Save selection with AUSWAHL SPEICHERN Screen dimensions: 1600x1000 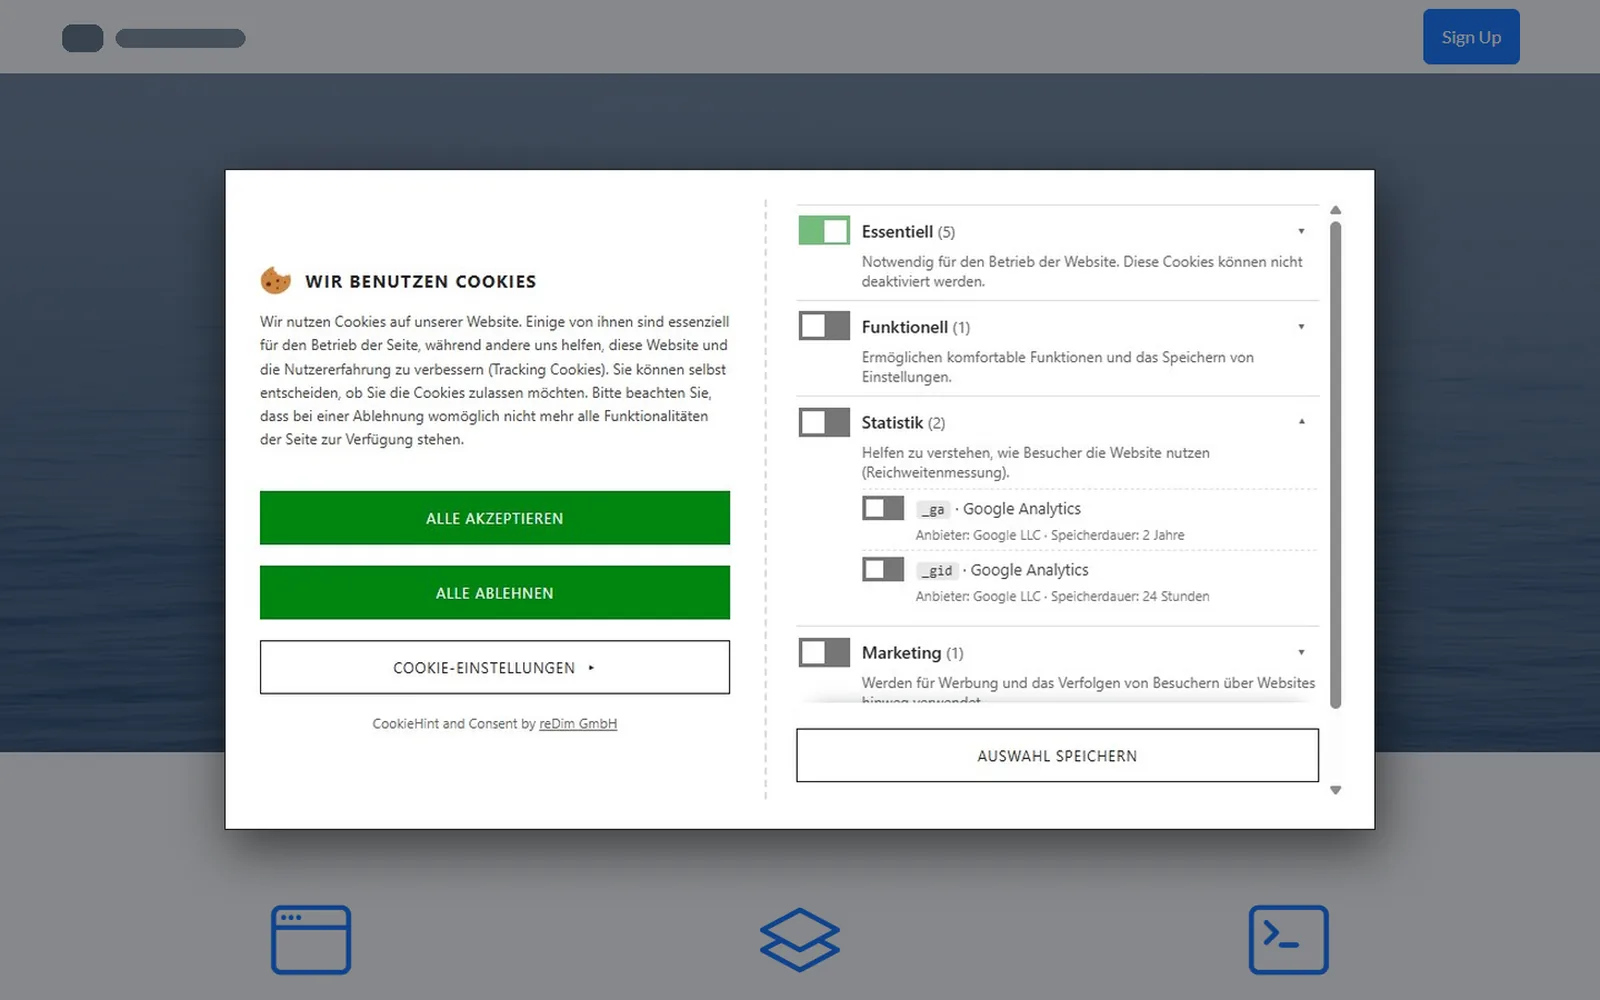tap(1057, 755)
